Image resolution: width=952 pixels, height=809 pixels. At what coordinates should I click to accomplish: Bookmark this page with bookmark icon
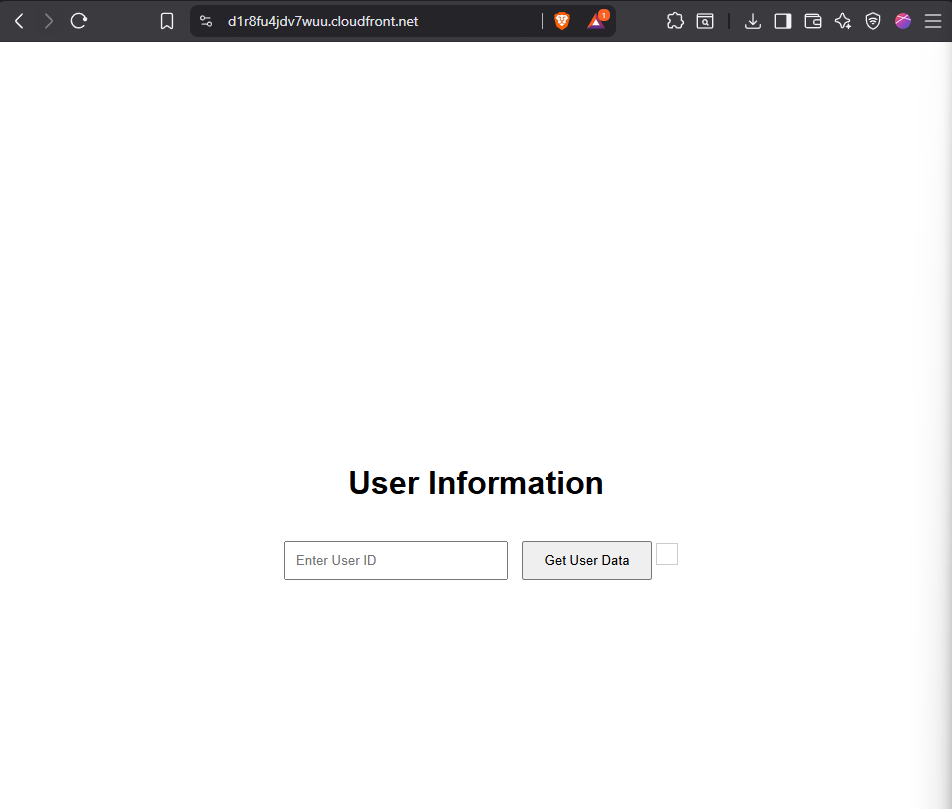coord(167,21)
